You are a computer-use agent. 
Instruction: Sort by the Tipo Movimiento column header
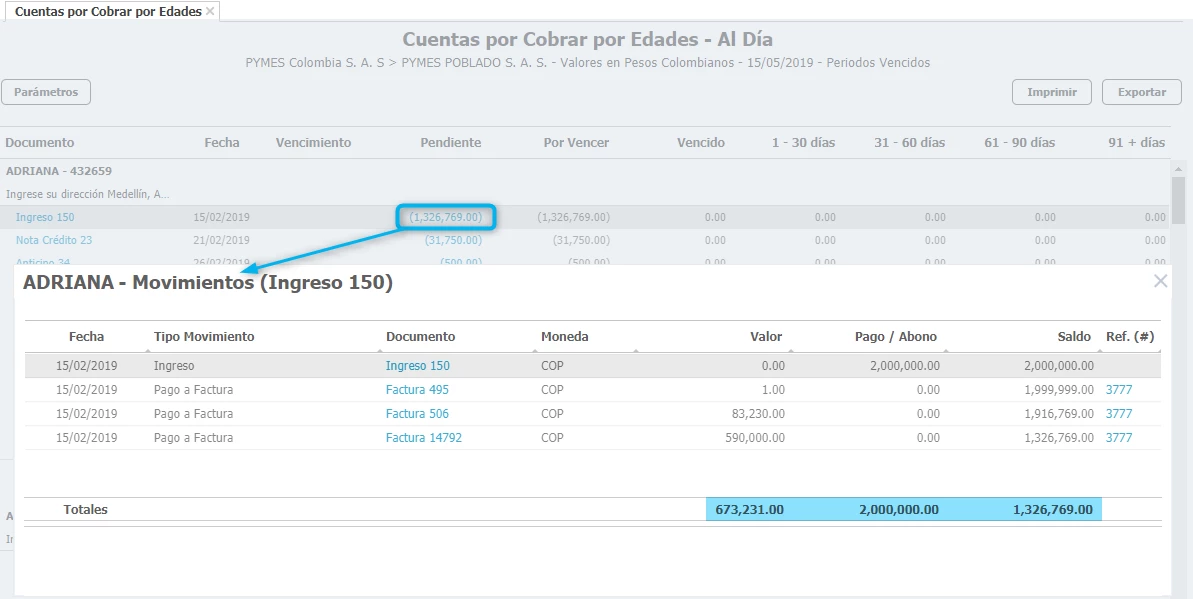204,337
